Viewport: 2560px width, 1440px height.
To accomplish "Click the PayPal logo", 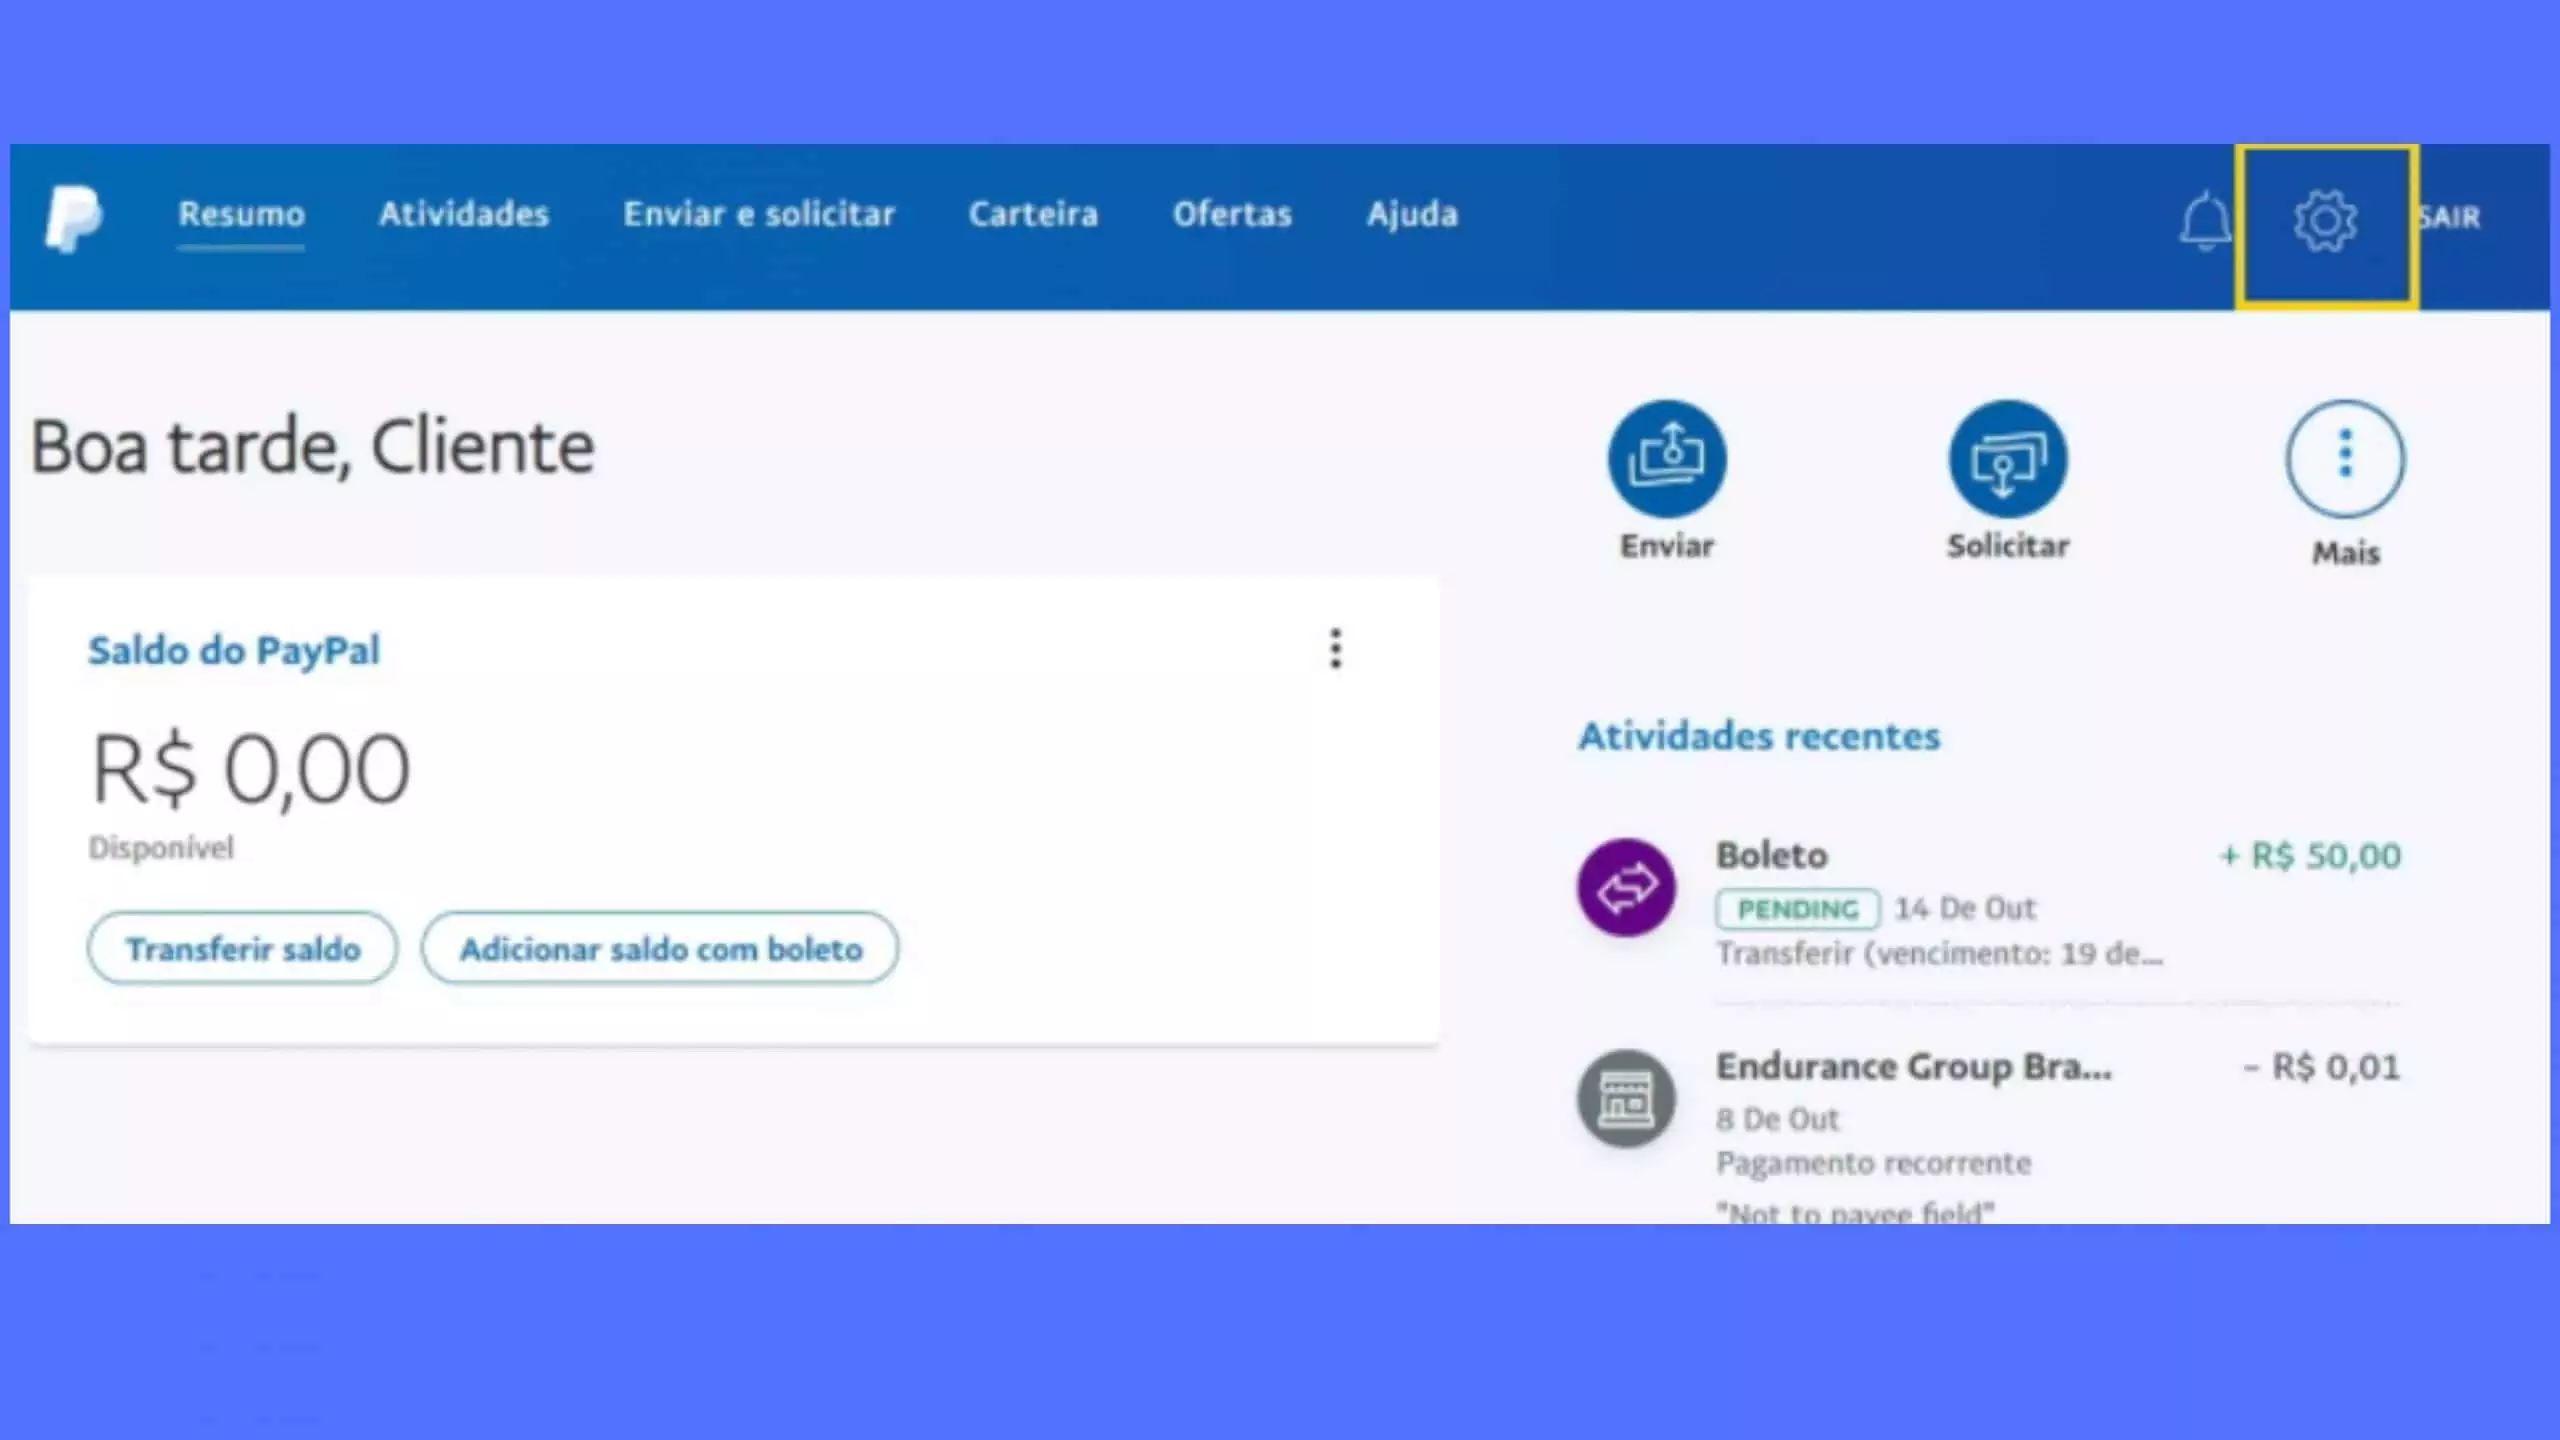I will coord(73,217).
